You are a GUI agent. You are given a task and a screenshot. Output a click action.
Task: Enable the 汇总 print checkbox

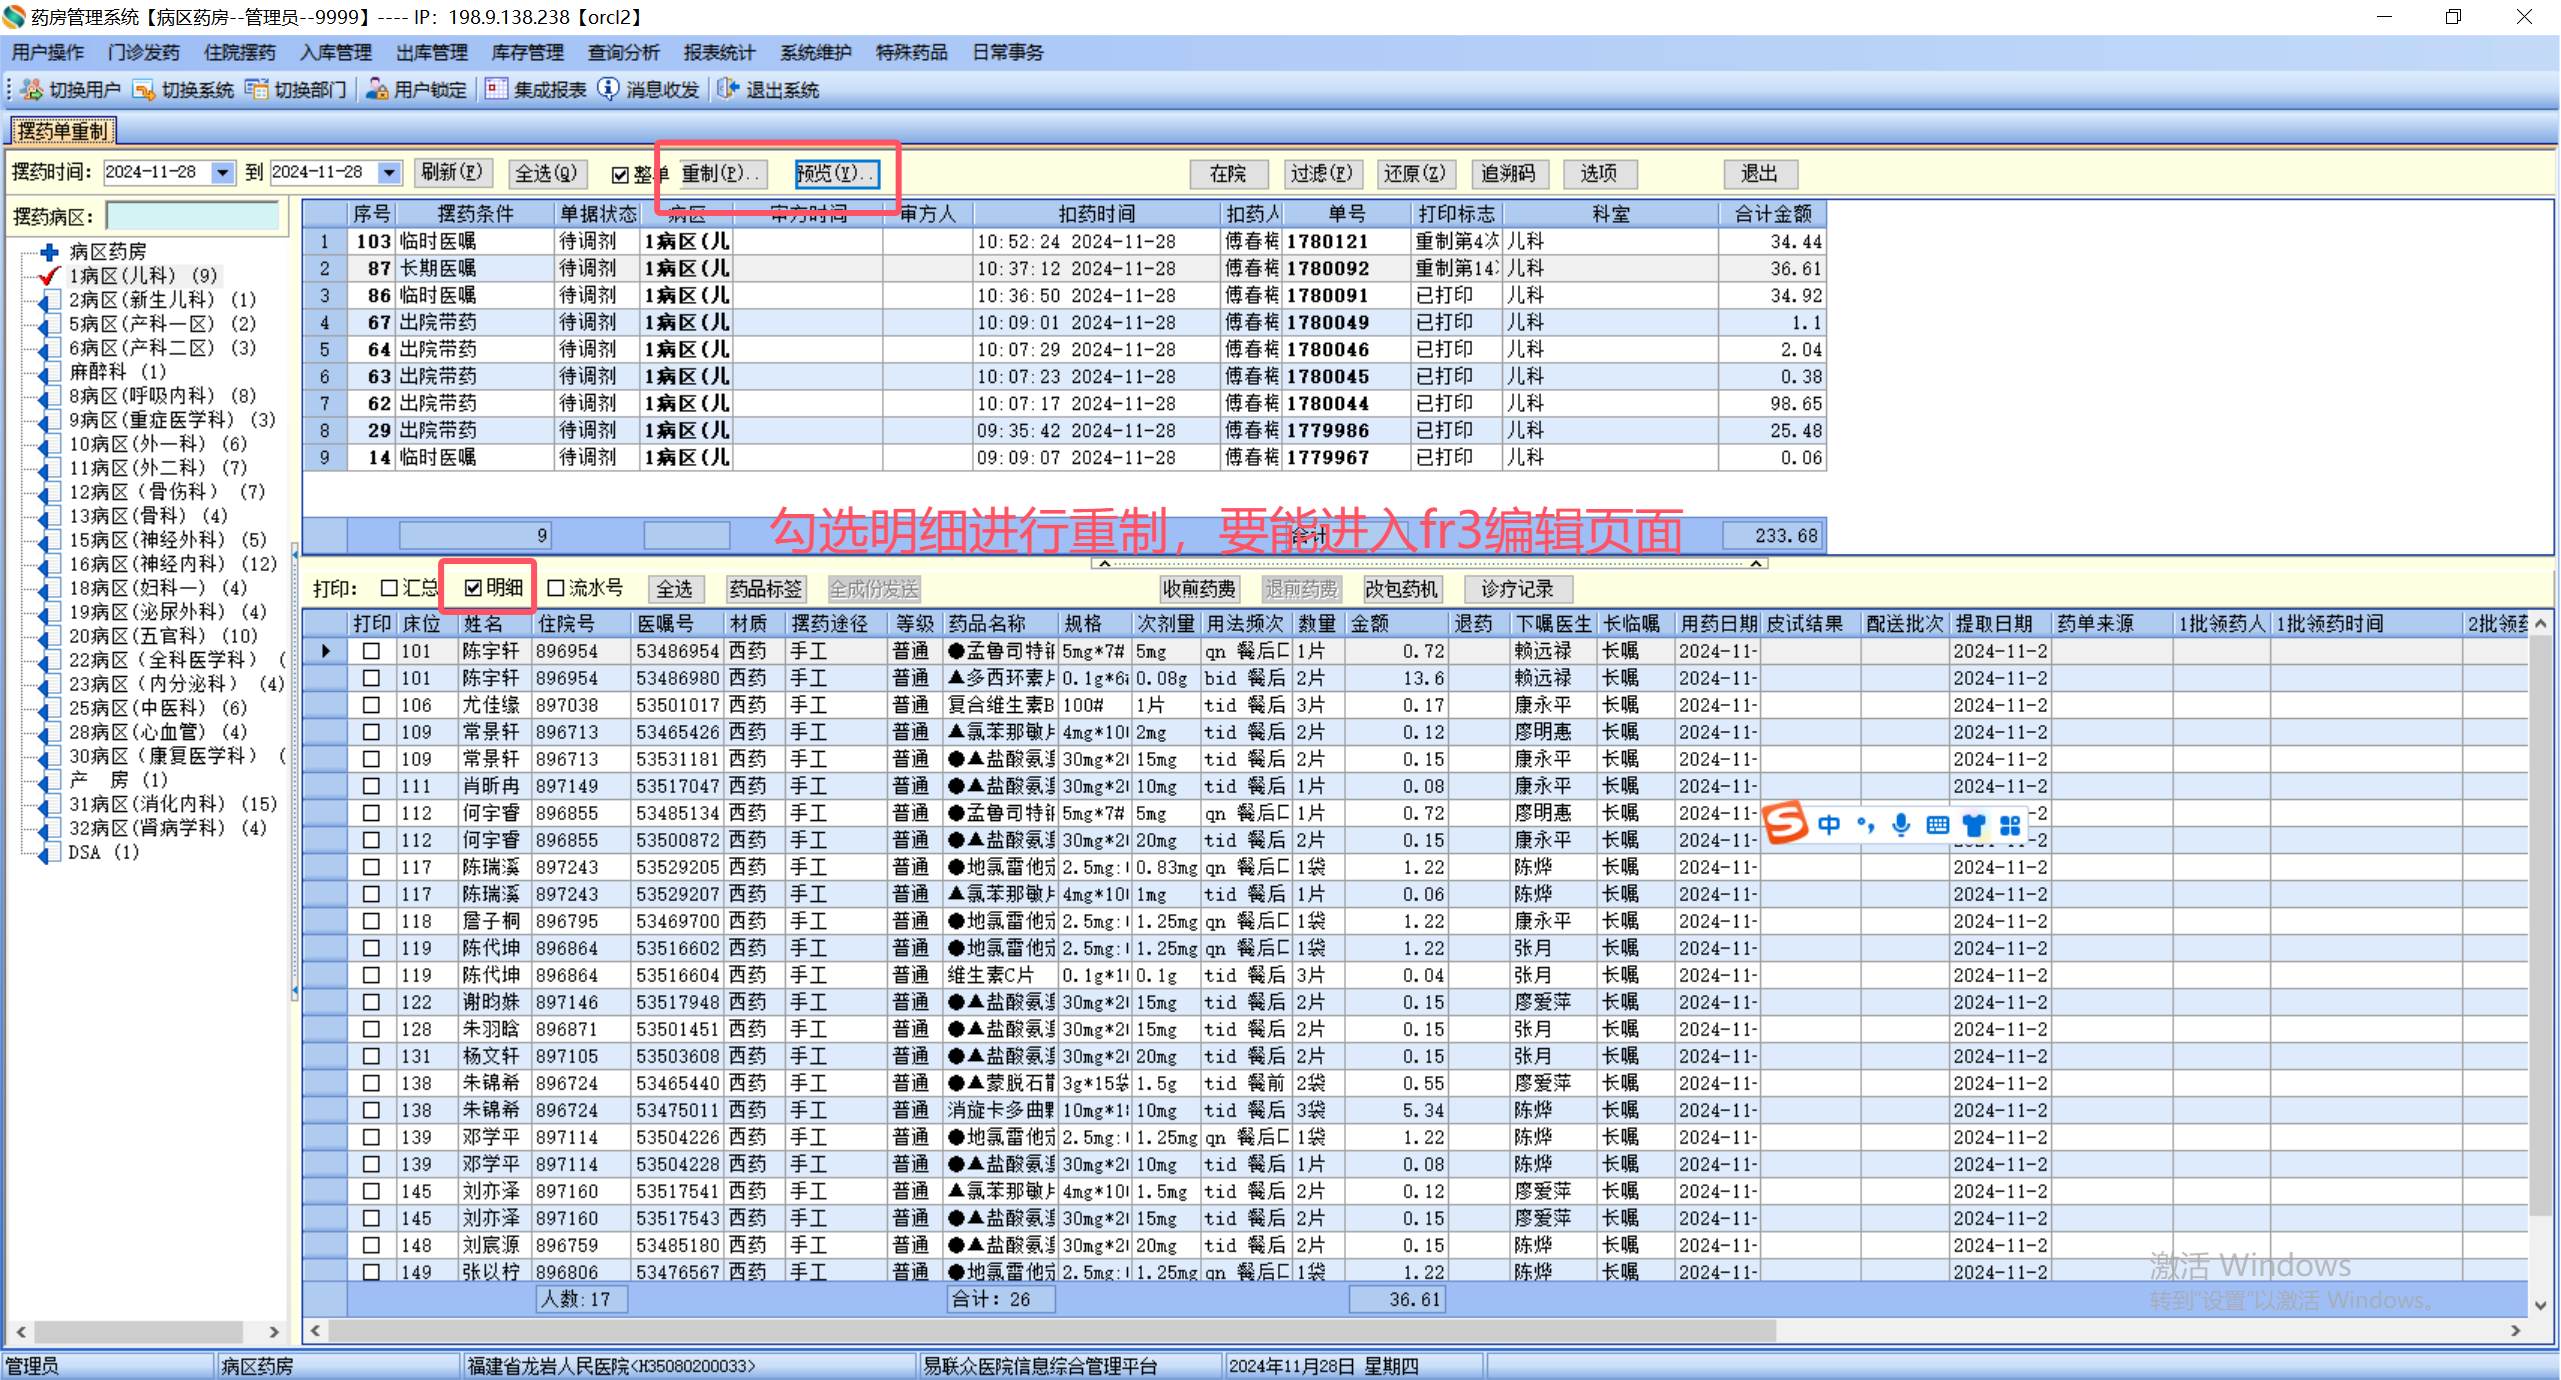pos(390,588)
